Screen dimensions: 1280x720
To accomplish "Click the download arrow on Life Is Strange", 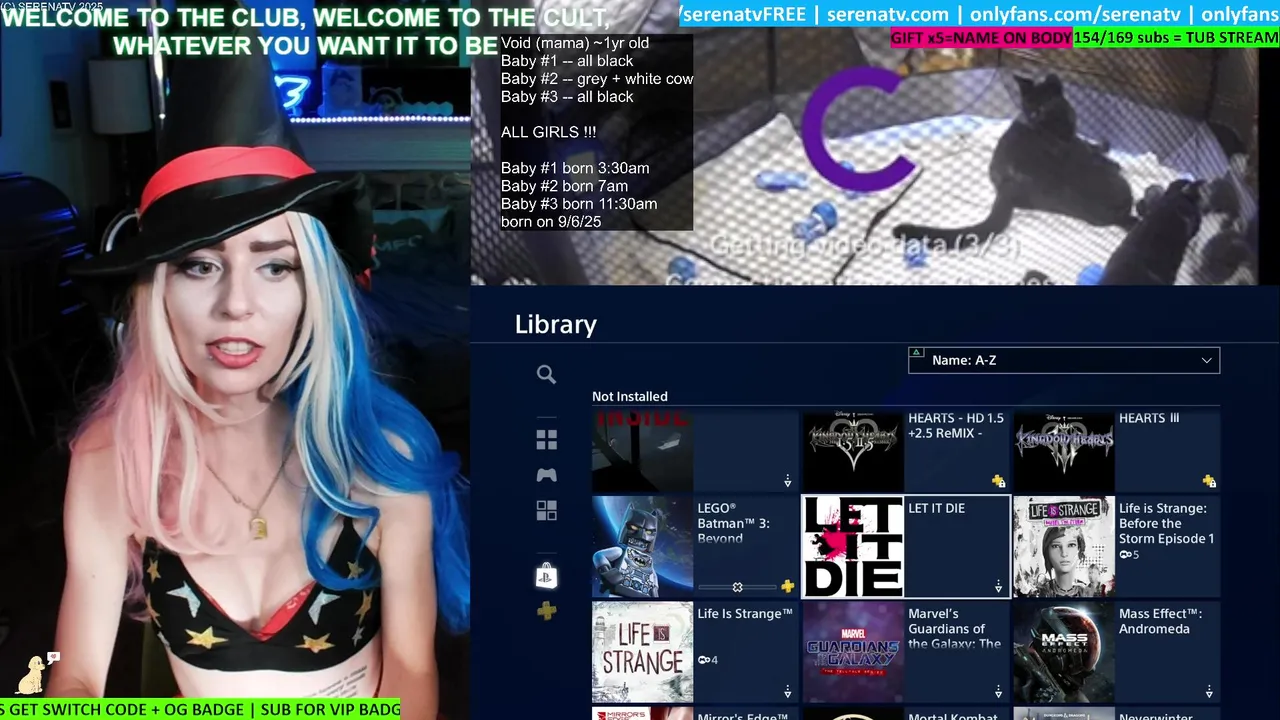I will (x=787, y=692).
